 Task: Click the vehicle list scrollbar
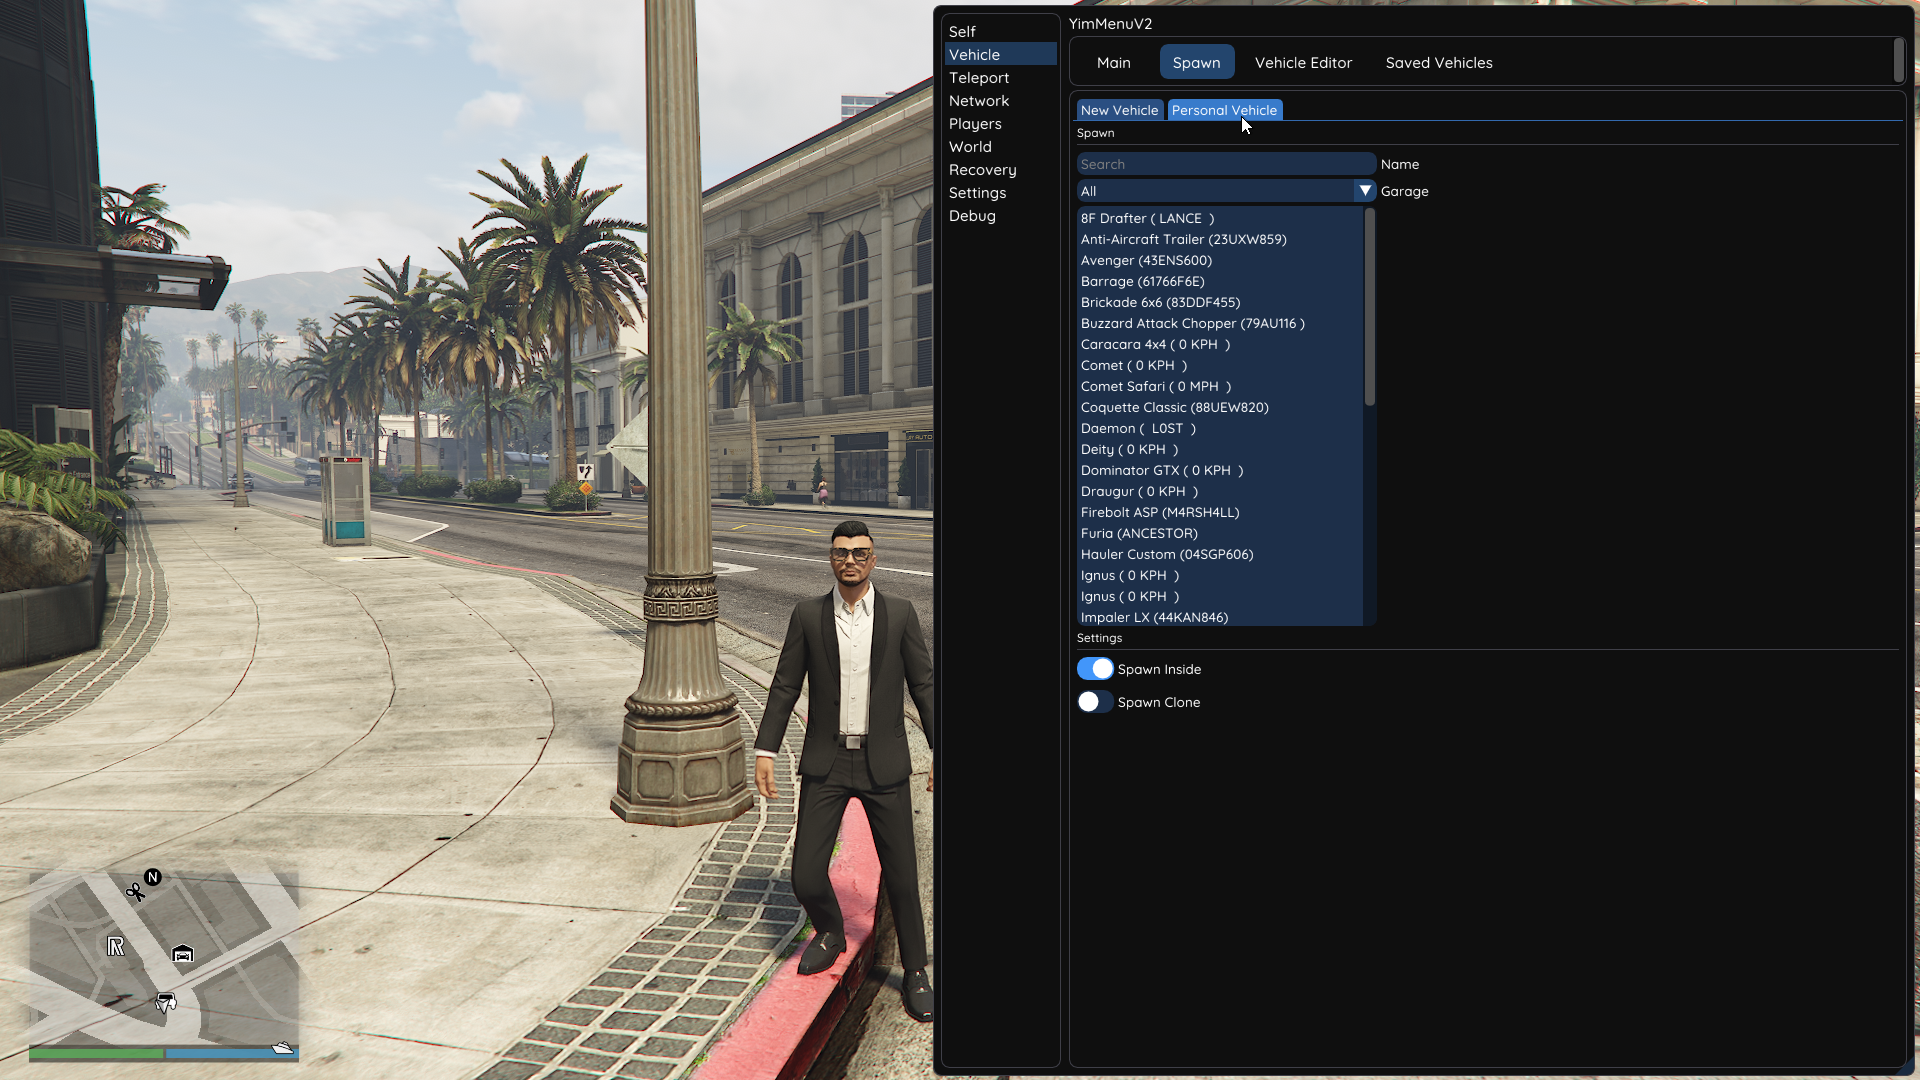coord(1370,306)
